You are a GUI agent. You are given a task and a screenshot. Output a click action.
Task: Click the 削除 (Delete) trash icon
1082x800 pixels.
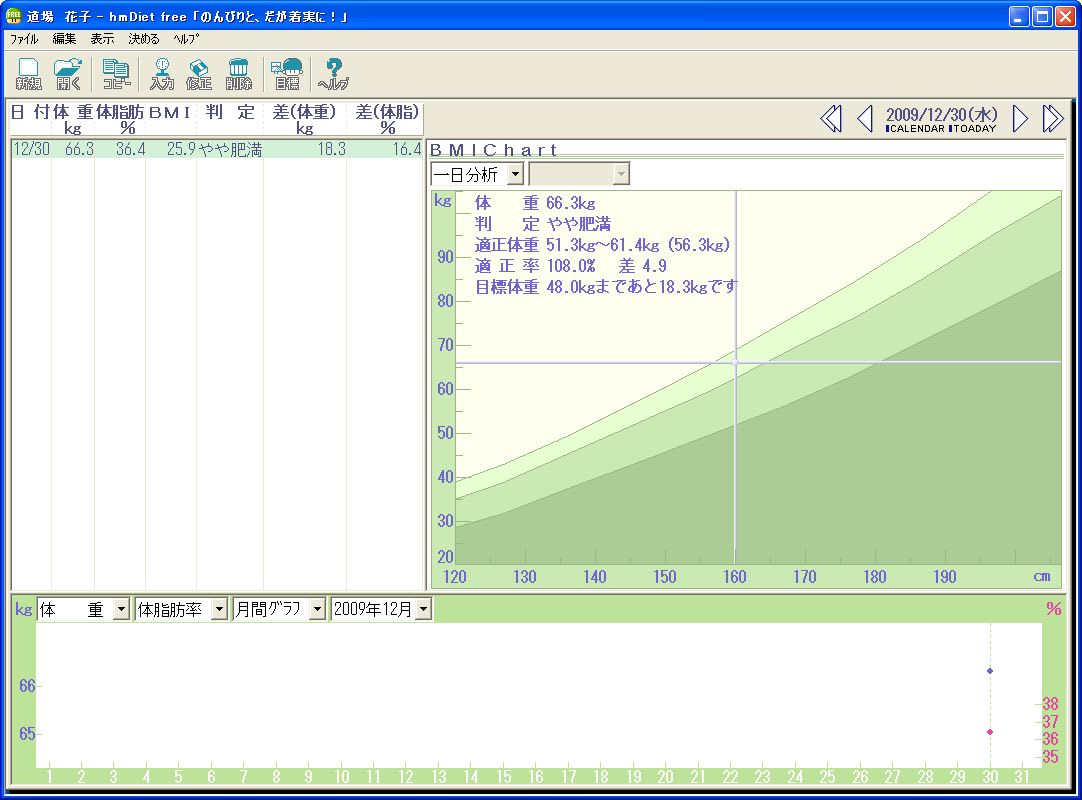point(238,74)
